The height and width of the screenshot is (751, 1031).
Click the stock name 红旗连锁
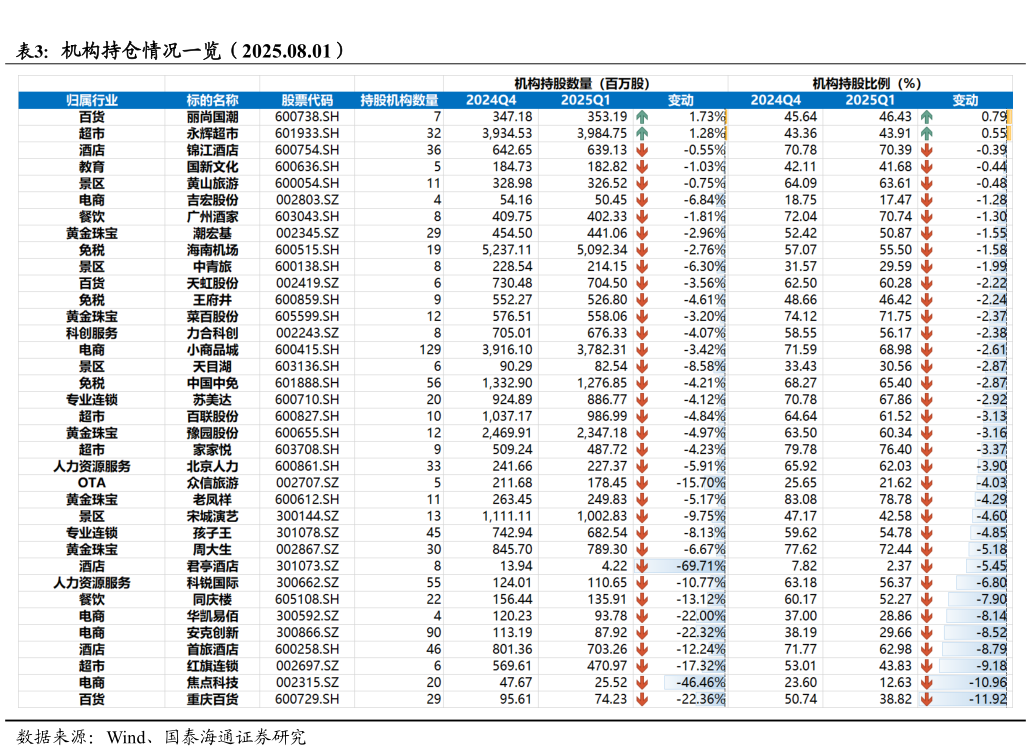click(x=212, y=666)
